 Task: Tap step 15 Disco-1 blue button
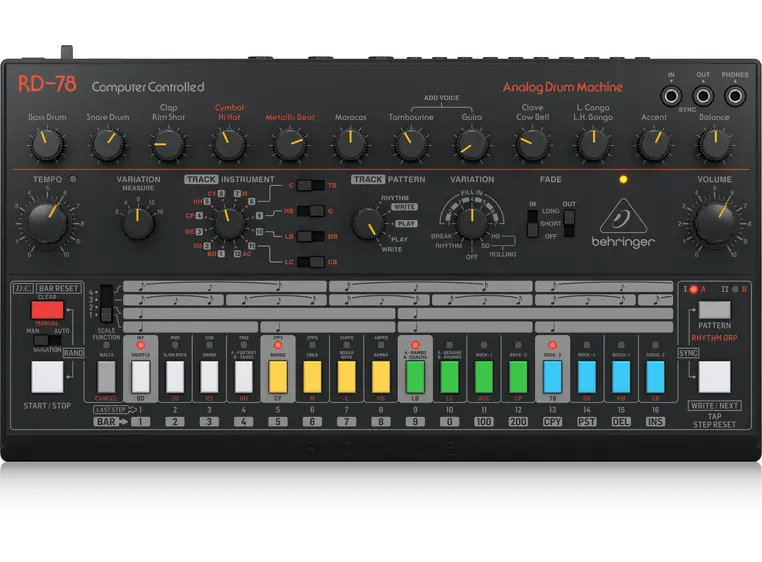(621, 377)
